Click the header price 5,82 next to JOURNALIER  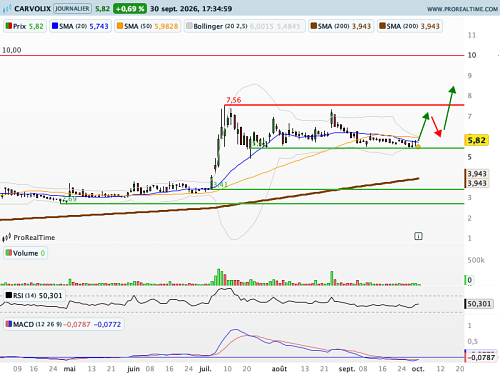pos(102,9)
